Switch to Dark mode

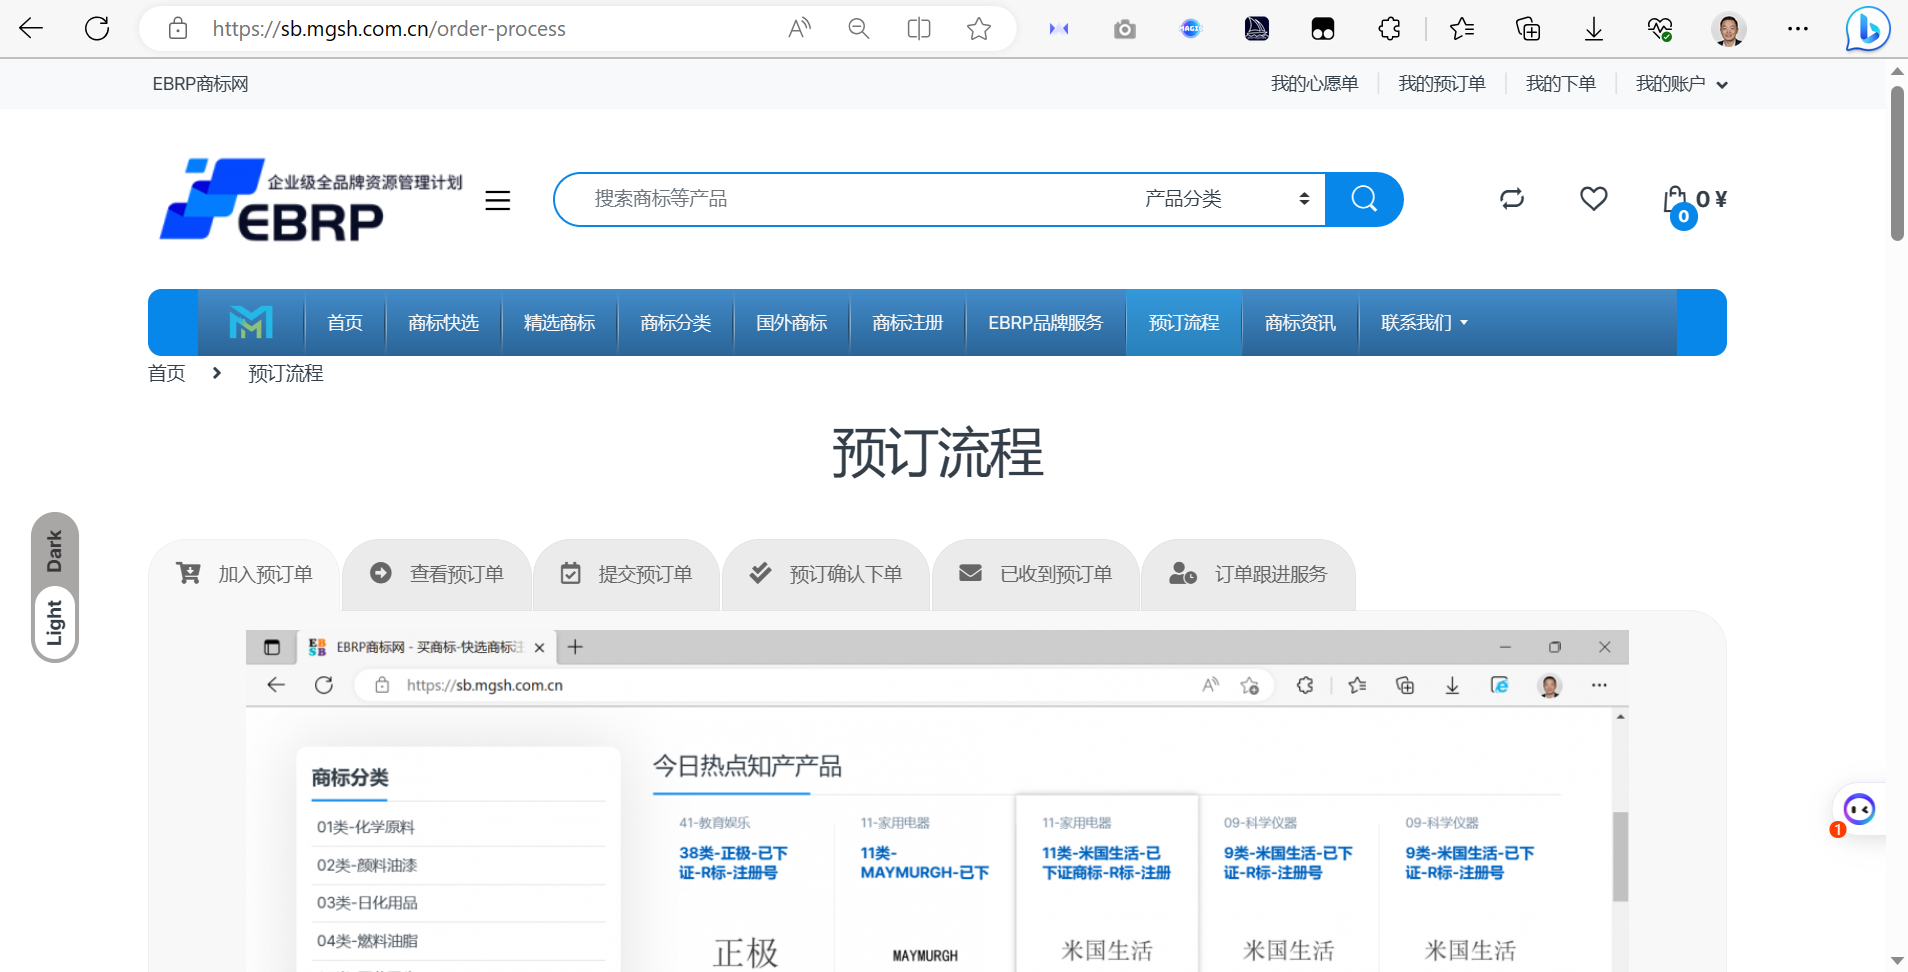pyautogui.click(x=55, y=548)
